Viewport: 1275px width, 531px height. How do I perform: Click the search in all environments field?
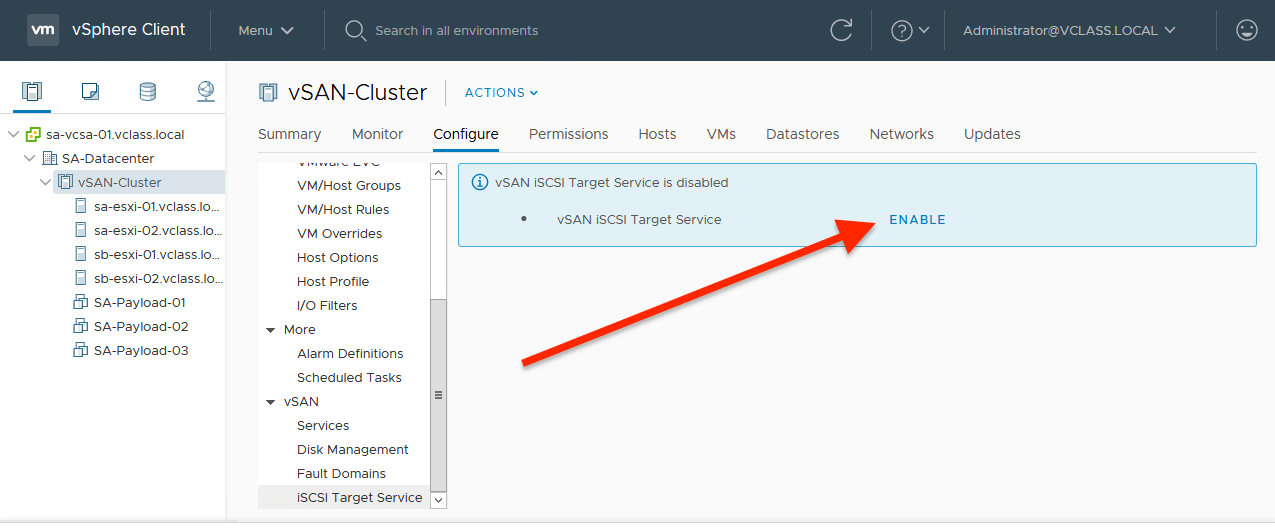456,31
